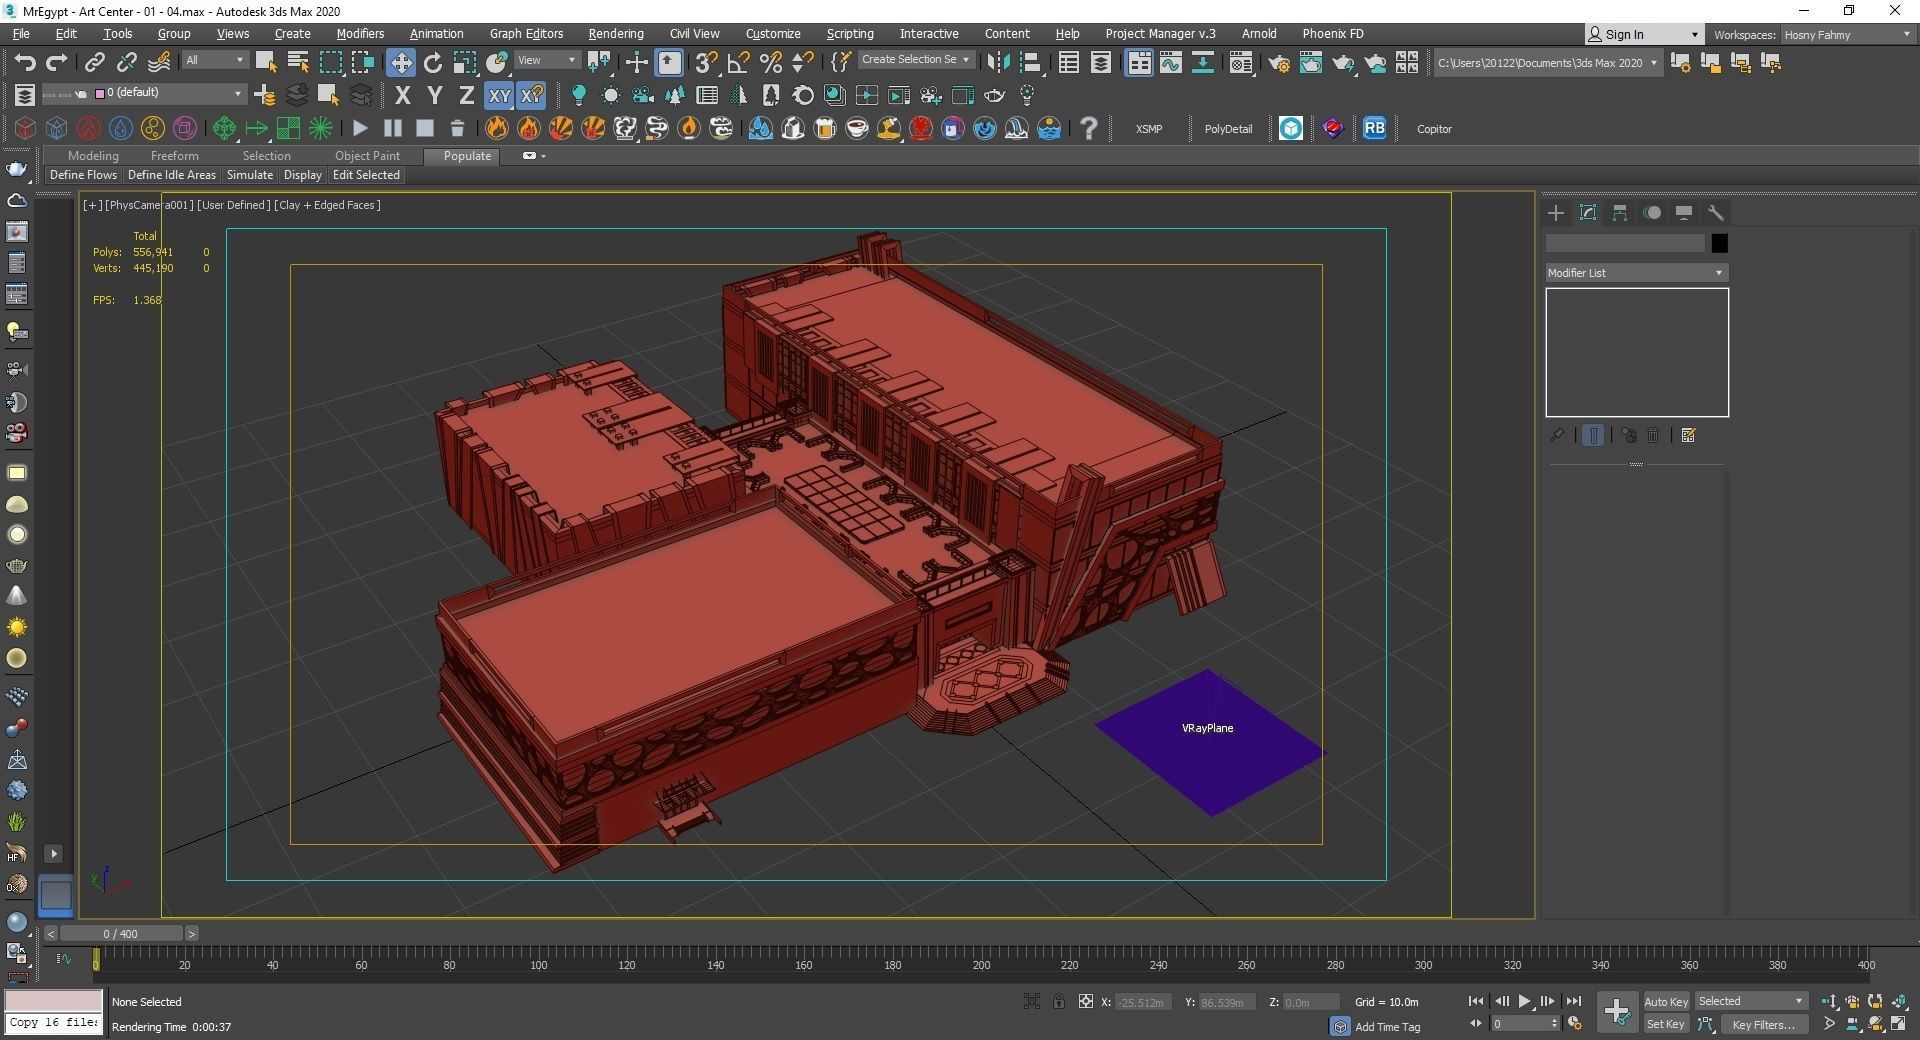The image size is (1920, 1040).
Task: Click the Undo arrow in the main toolbar
Action: pos(25,63)
